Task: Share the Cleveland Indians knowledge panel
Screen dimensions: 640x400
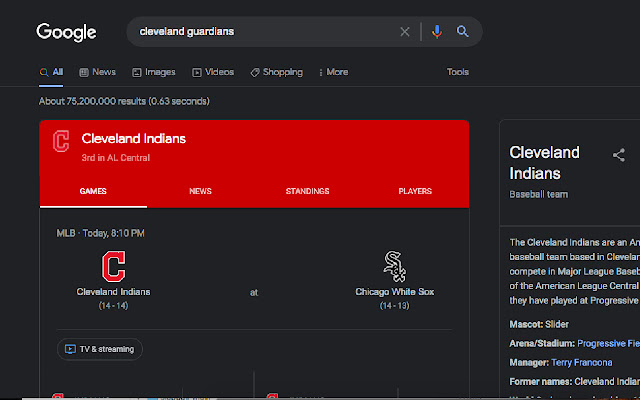Action: (x=619, y=155)
